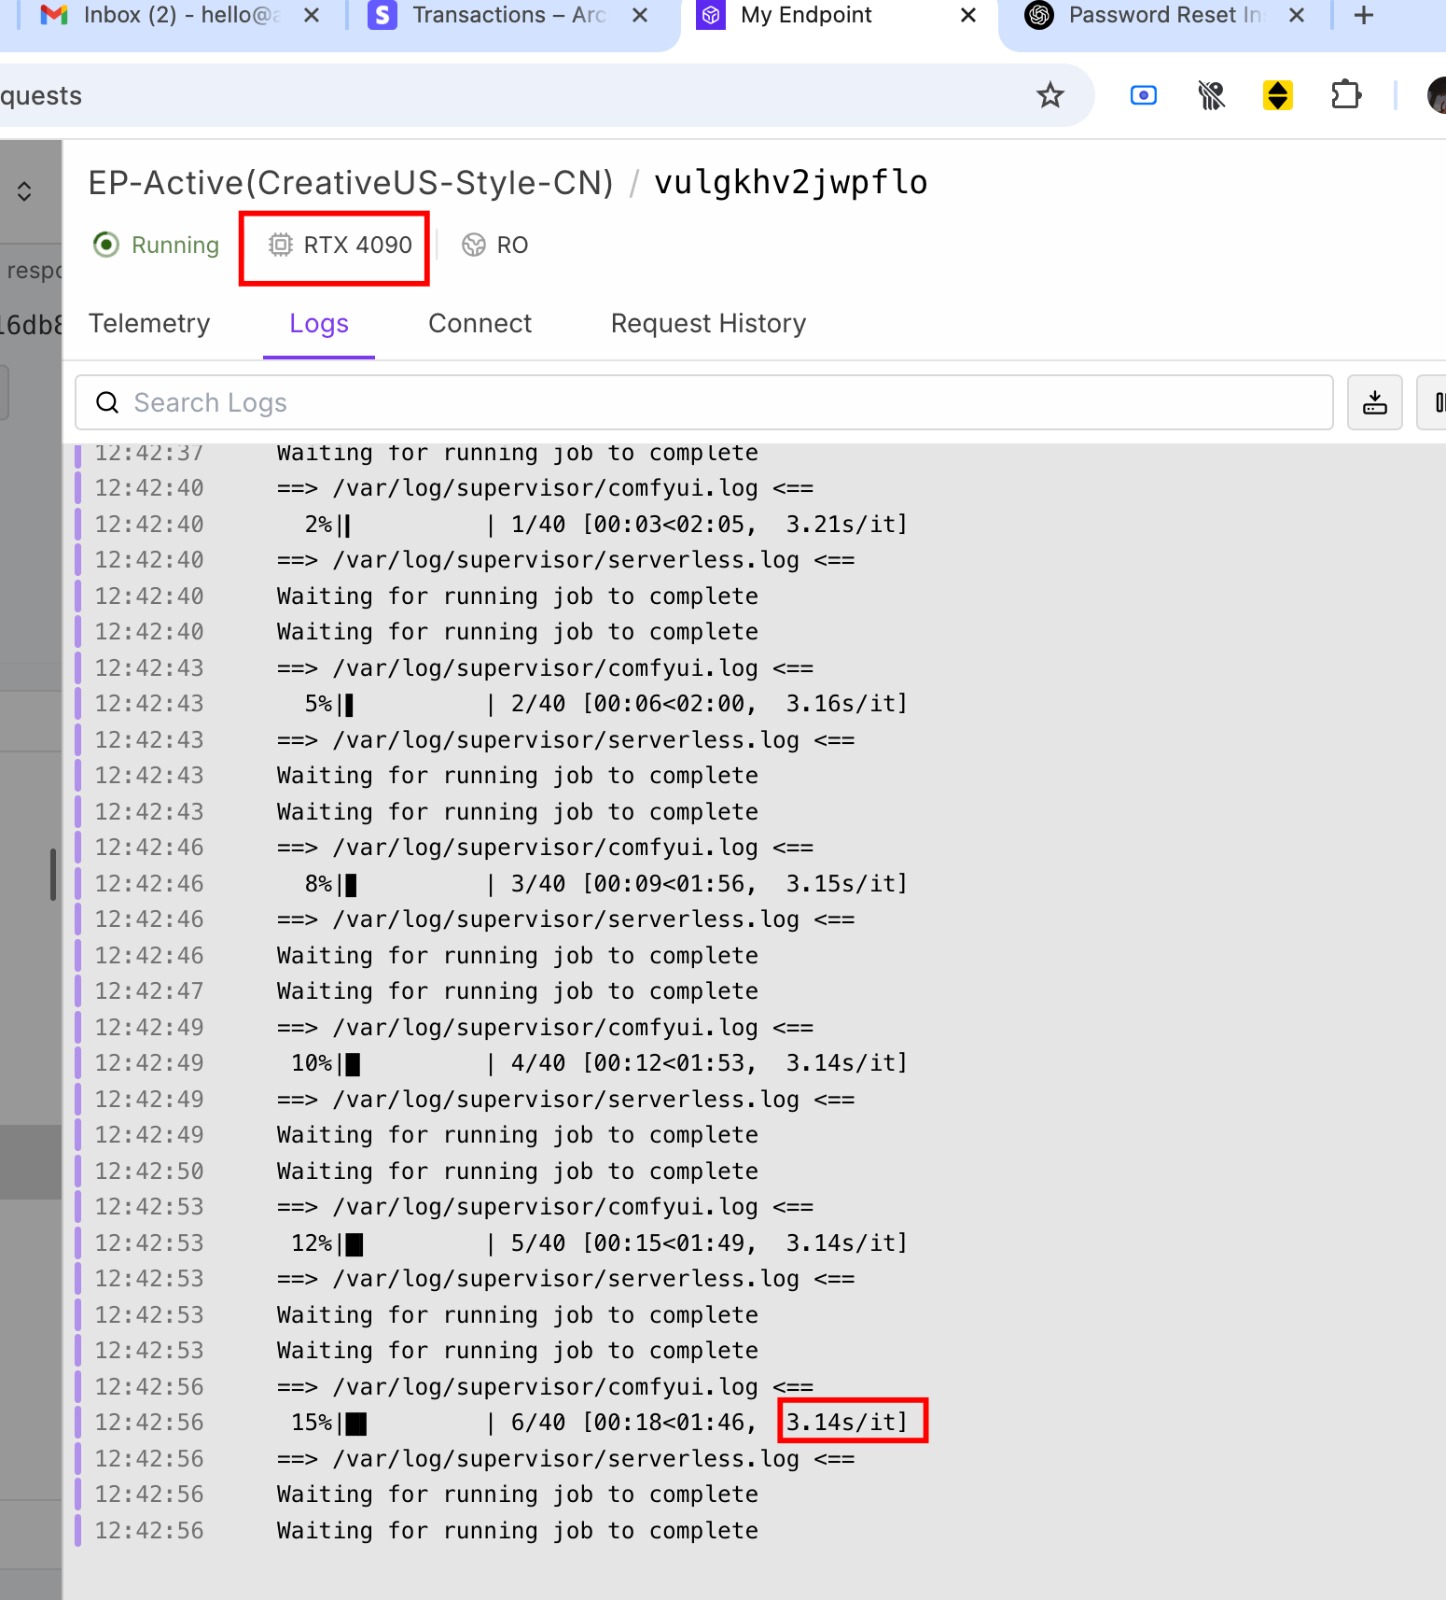Download logs with the download button
1446x1600 pixels.
pyautogui.click(x=1375, y=403)
